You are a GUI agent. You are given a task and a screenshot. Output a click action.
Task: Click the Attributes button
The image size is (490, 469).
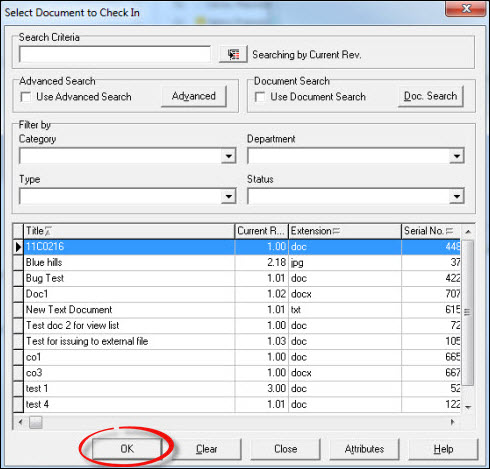point(364,449)
